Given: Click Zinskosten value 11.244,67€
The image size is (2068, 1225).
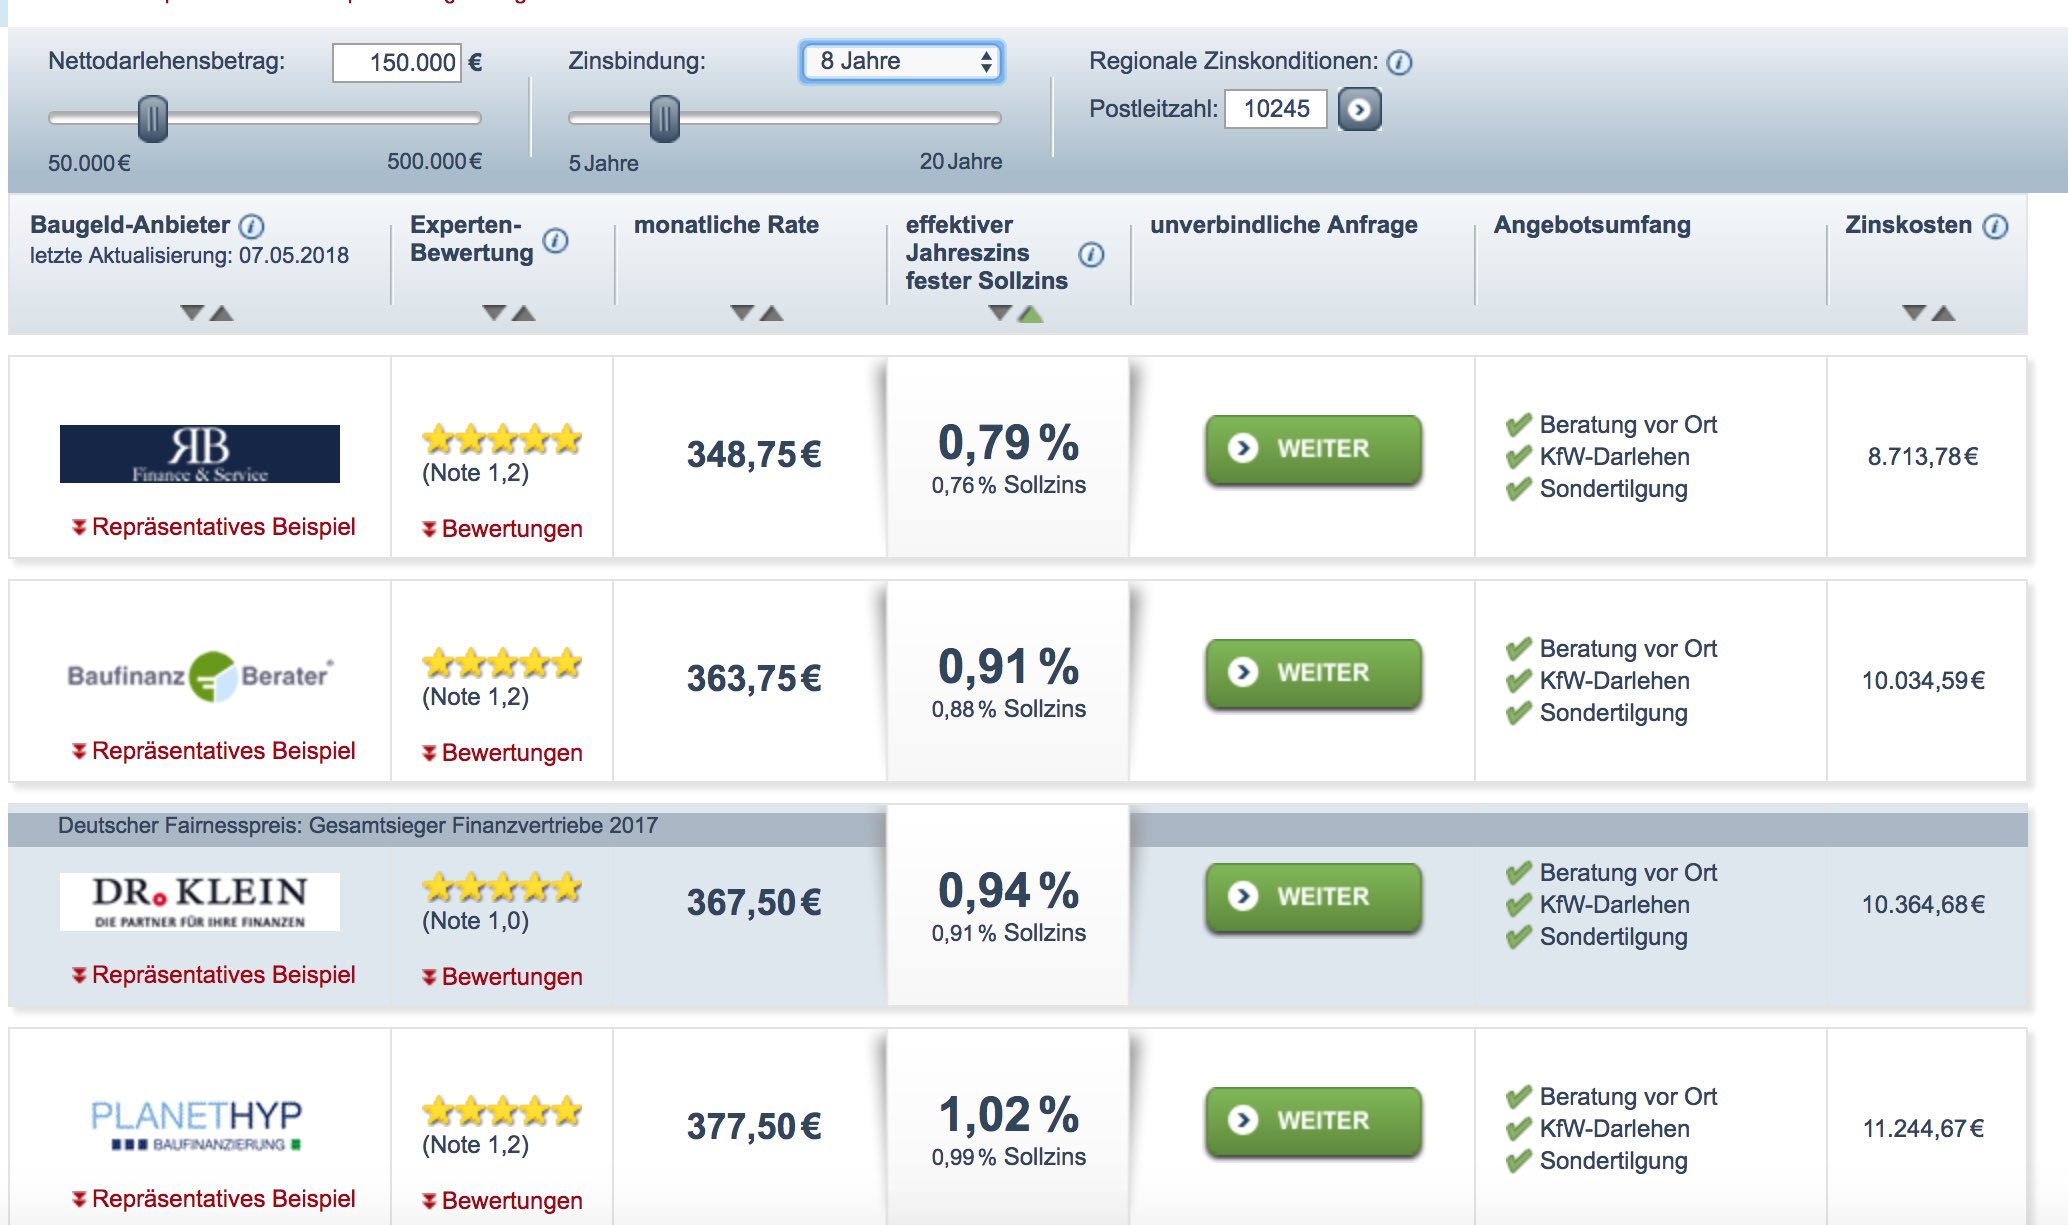Looking at the screenshot, I should point(1923,1129).
